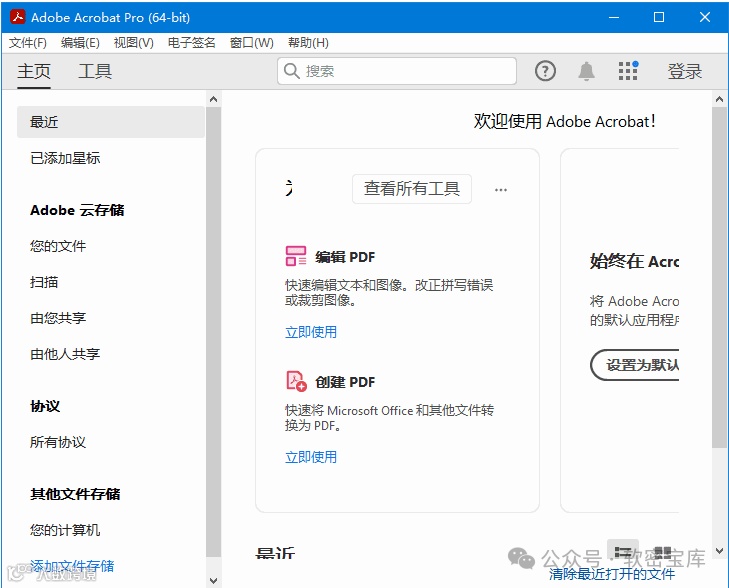
Task: Click the 登录 sign-in button
Action: pyautogui.click(x=684, y=72)
